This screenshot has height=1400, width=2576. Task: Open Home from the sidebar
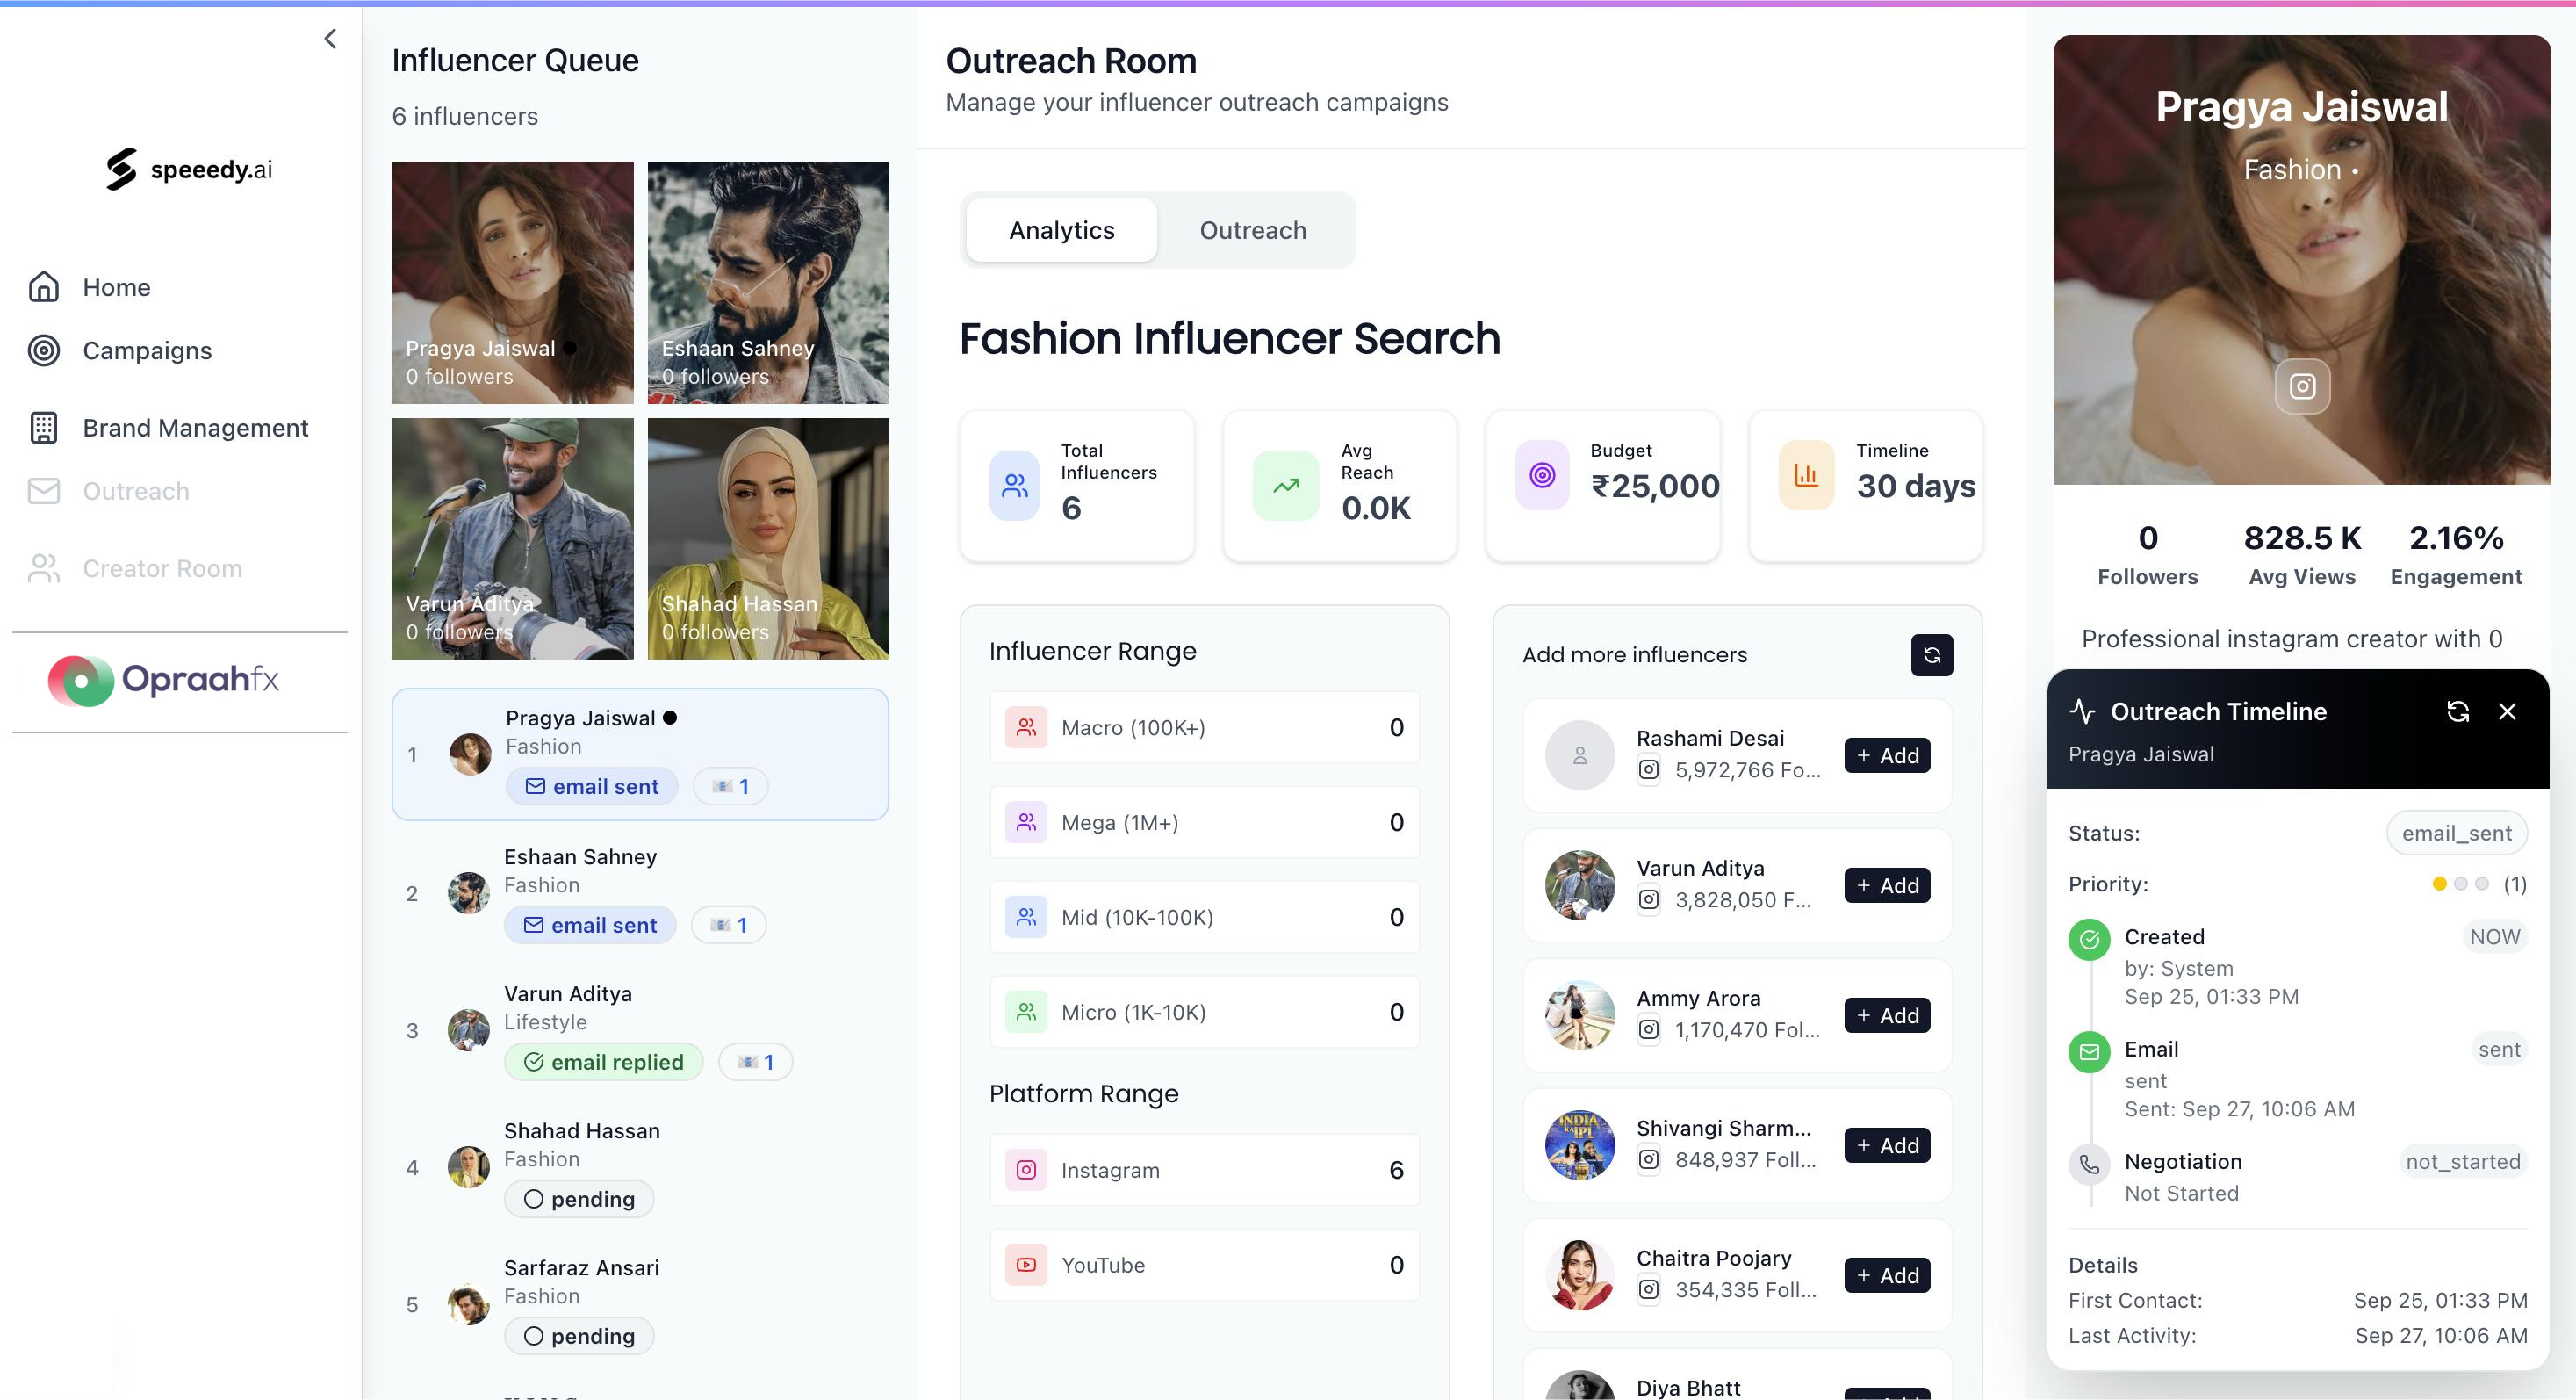coord(116,287)
